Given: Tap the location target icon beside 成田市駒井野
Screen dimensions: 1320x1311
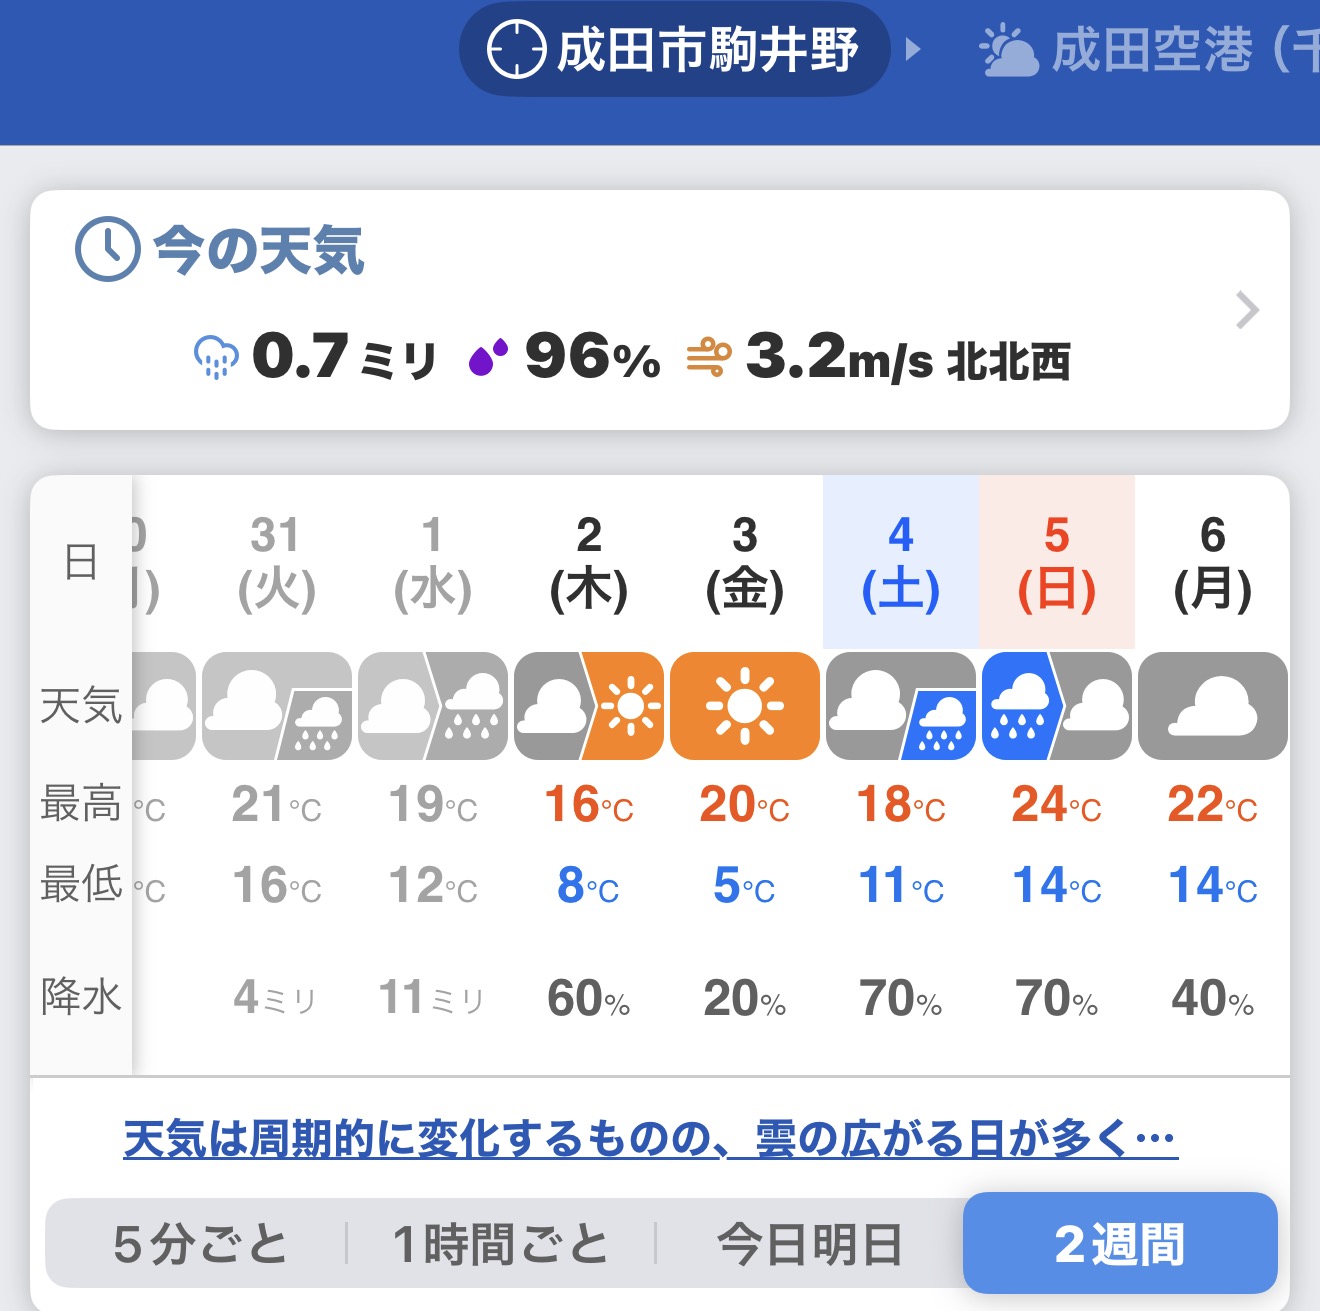Looking at the screenshot, I should click(516, 50).
